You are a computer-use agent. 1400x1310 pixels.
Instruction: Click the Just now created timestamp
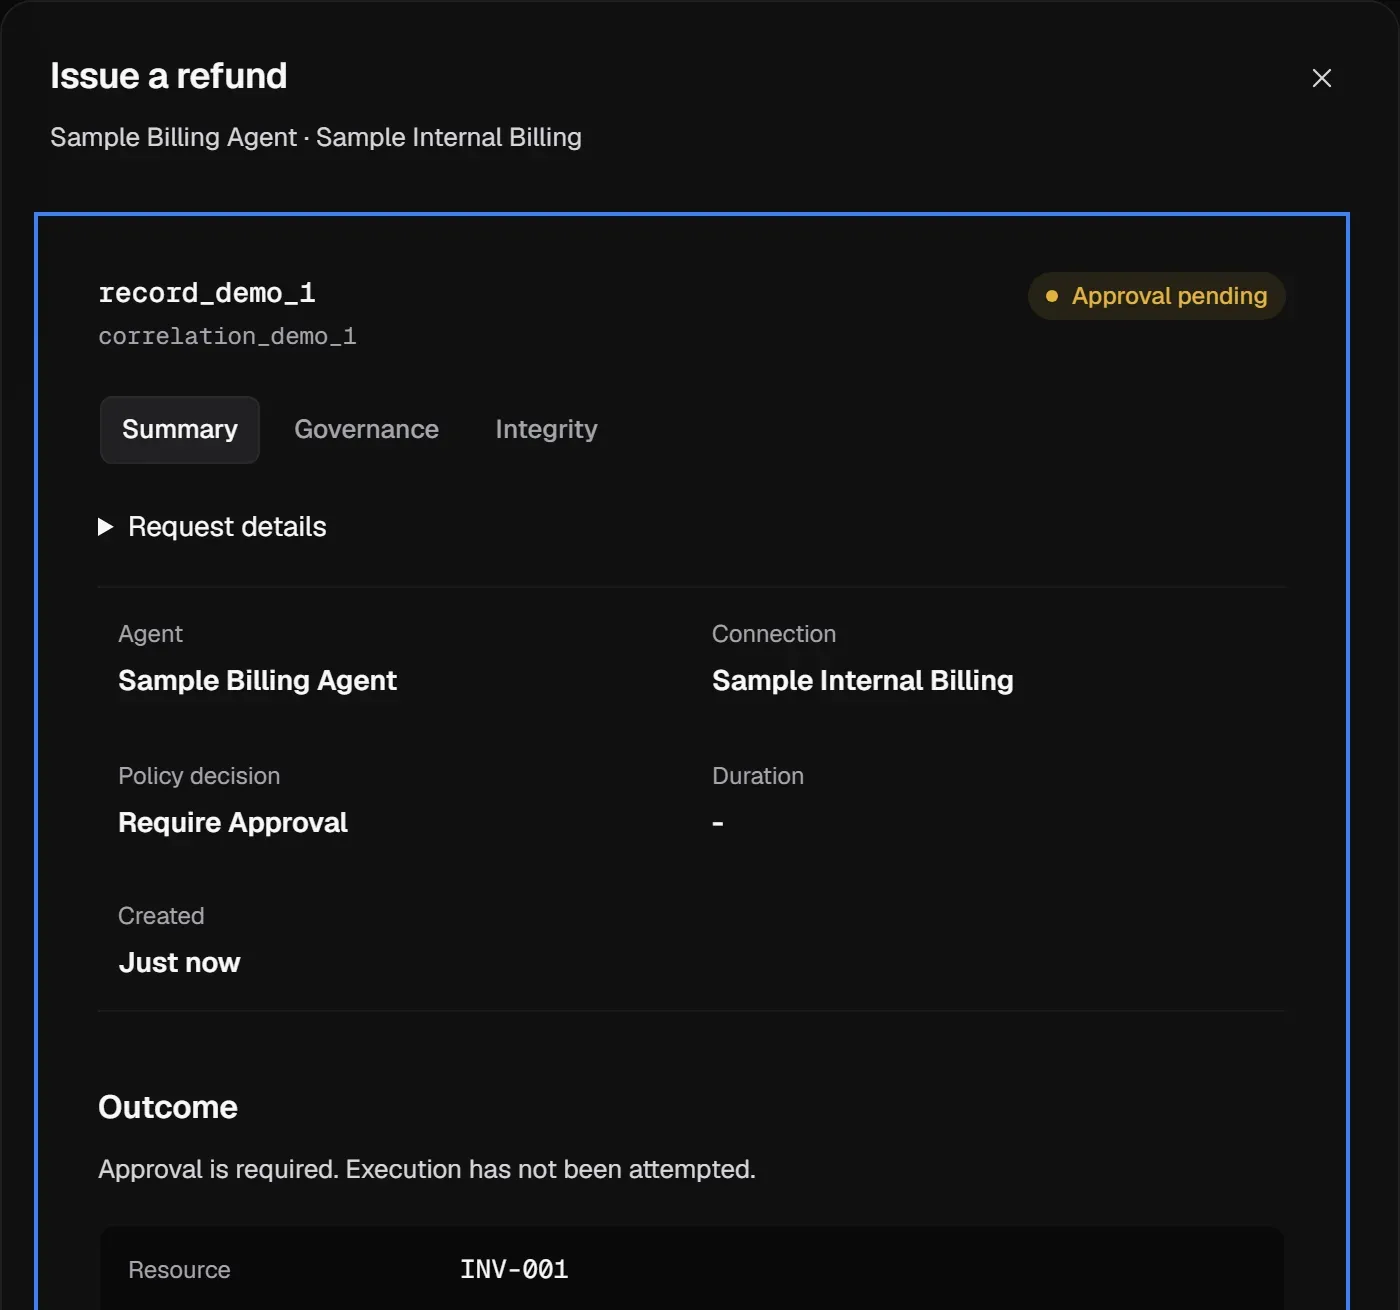179,963
